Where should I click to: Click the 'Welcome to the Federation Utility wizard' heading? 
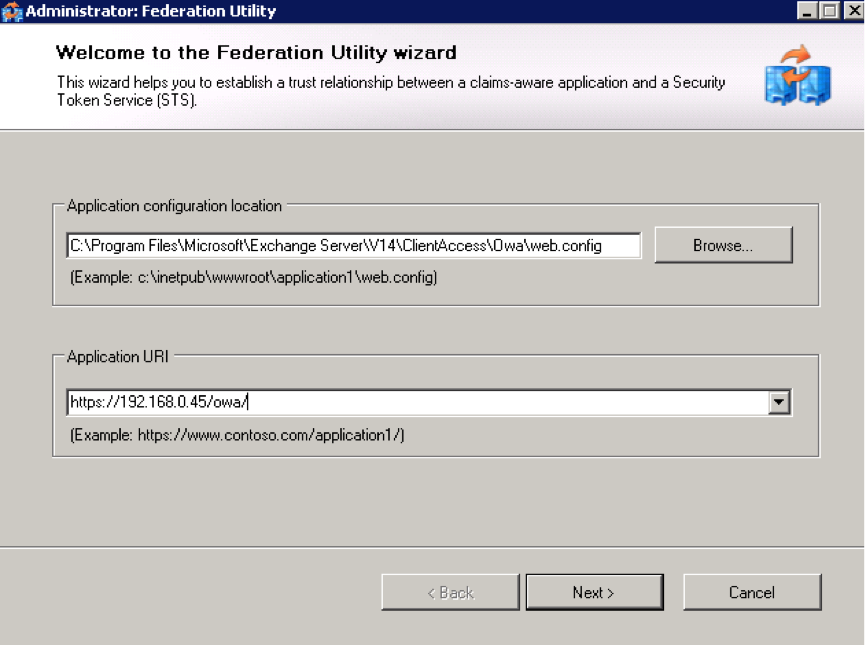pos(257,52)
